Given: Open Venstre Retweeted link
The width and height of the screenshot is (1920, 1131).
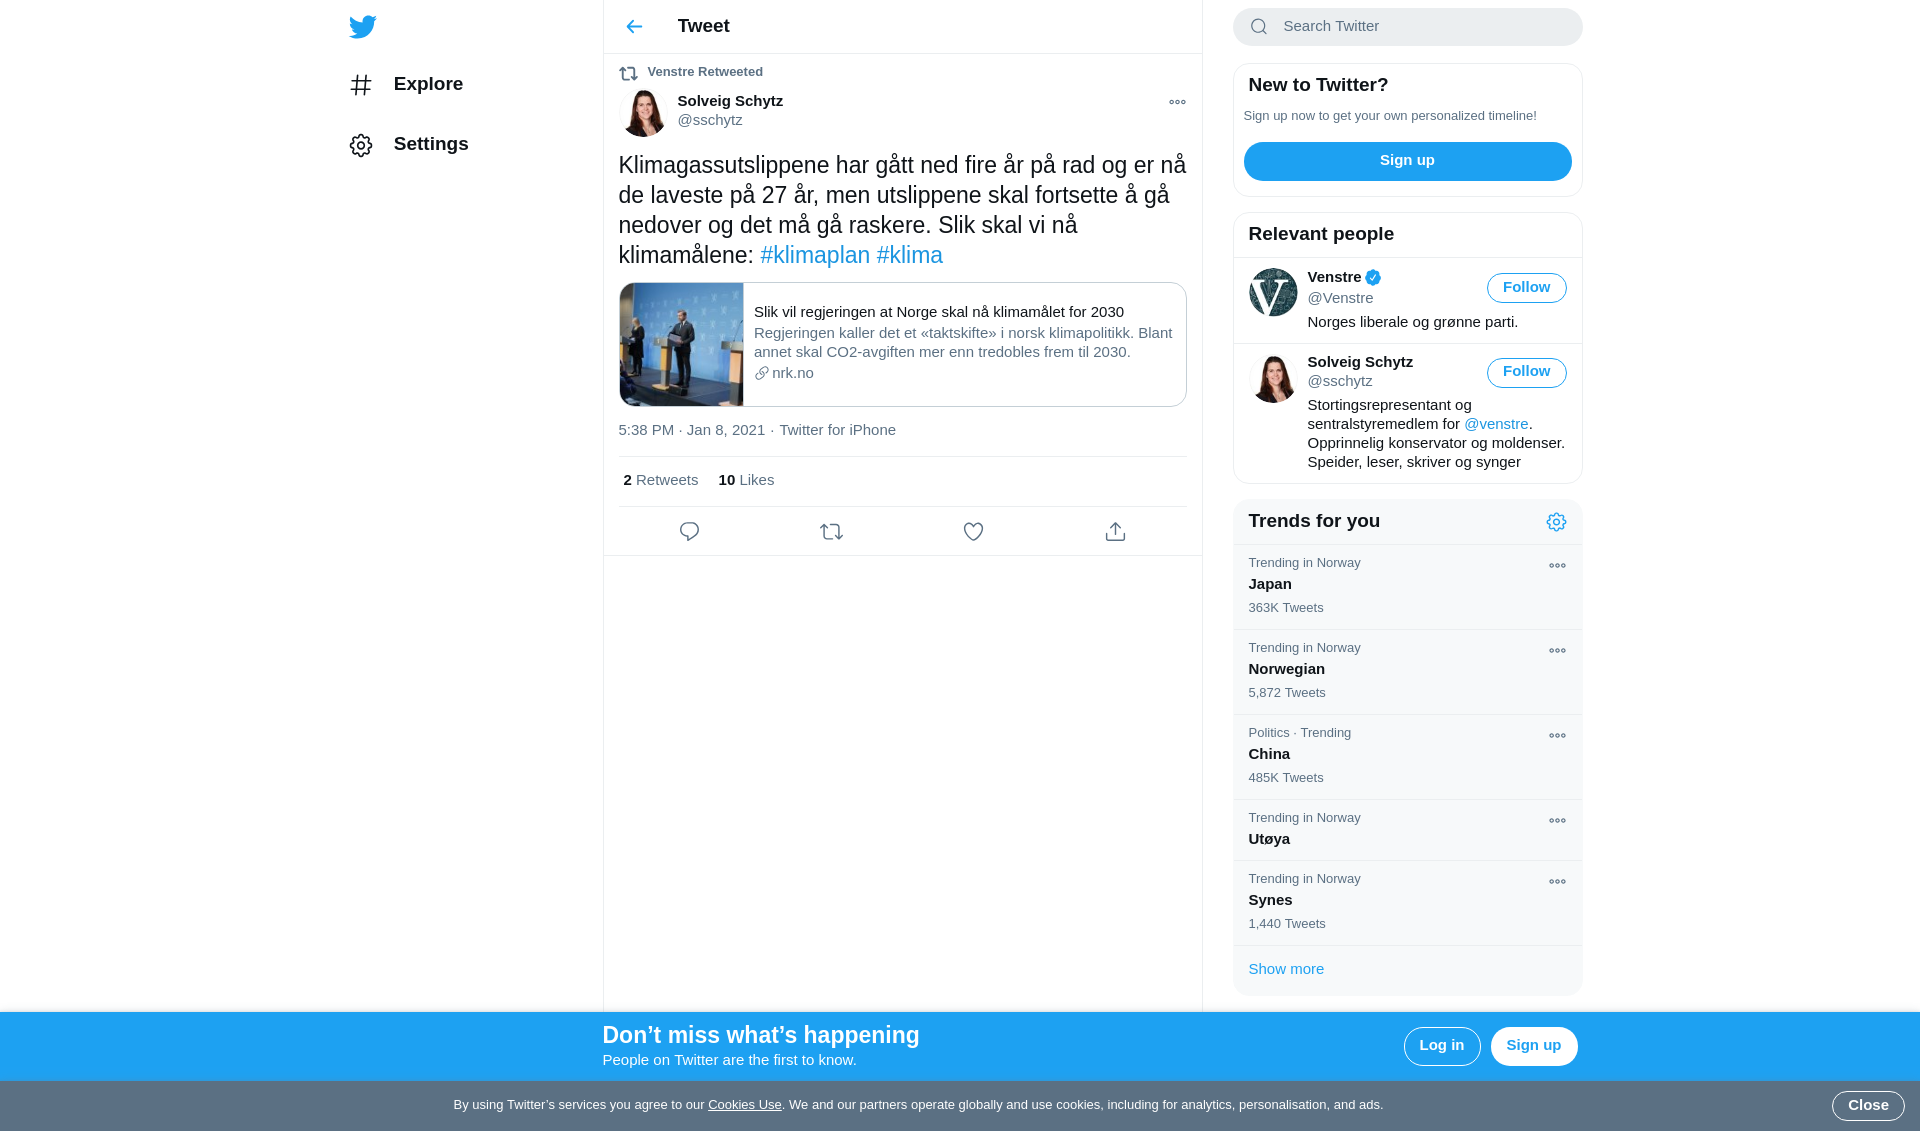Looking at the screenshot, I should tap(705, 72).
